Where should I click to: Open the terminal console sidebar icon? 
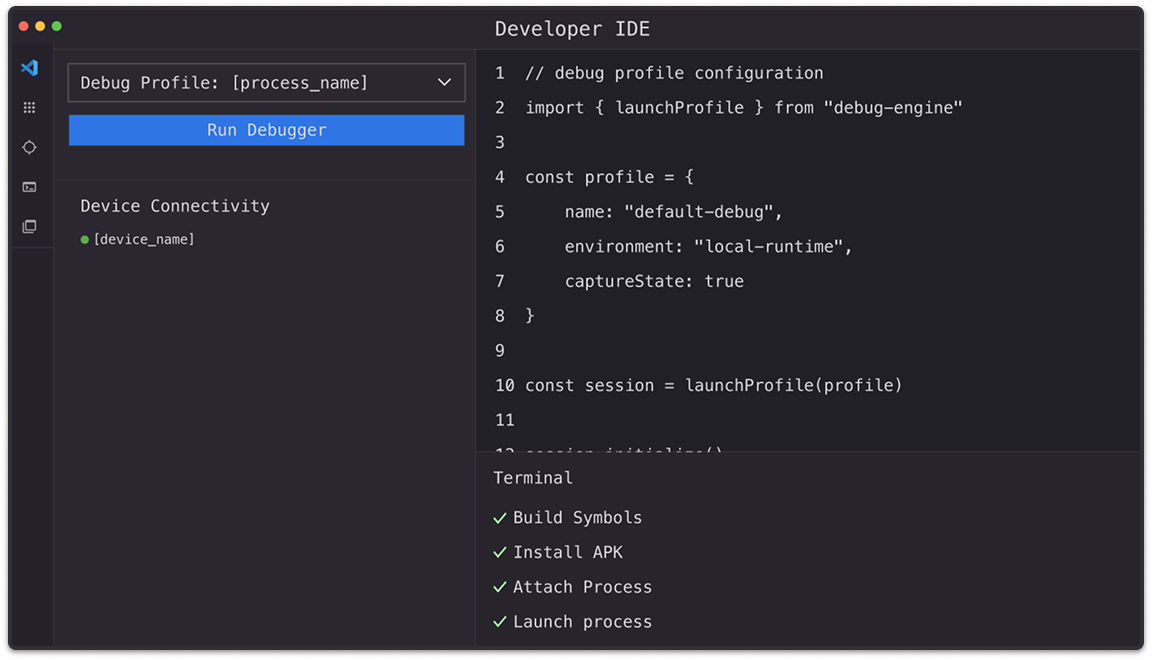(29, 187)
